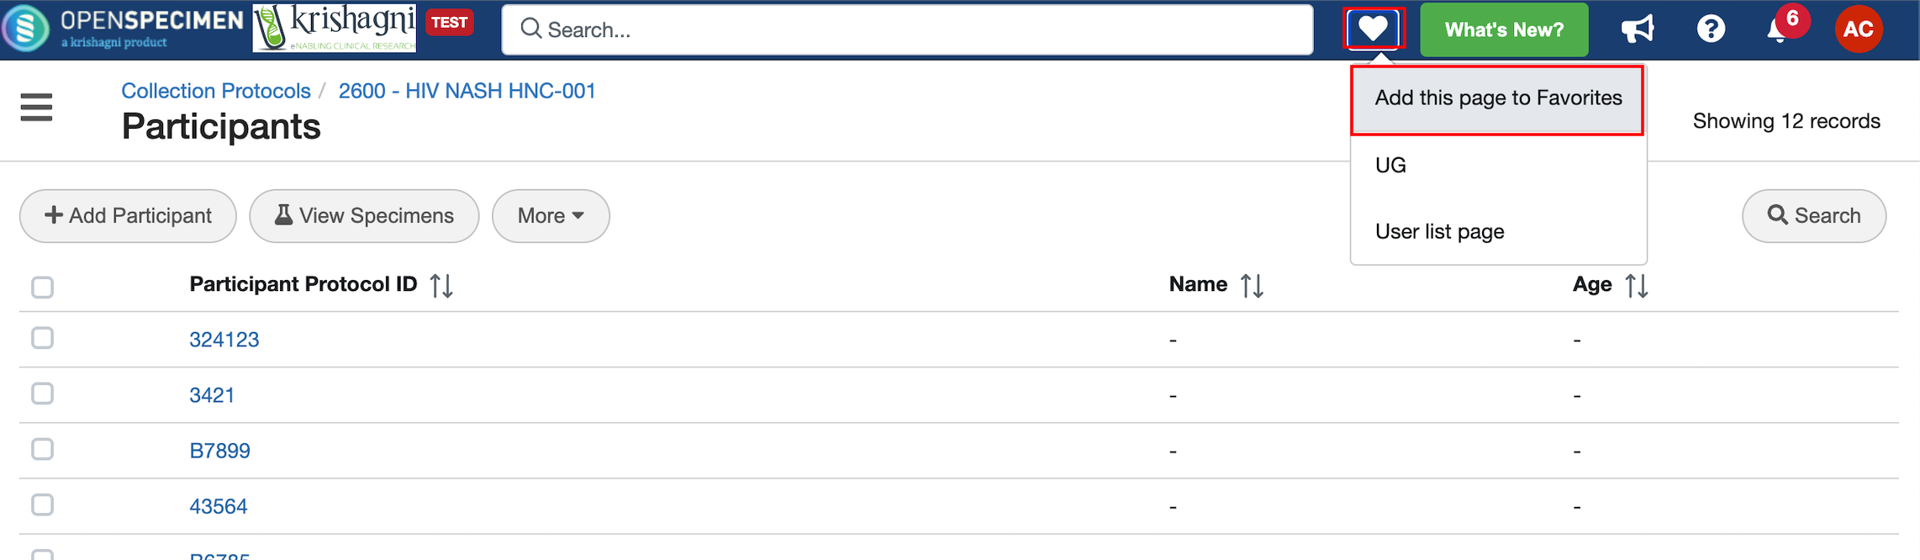The height and width of the screenshot is (560, 1920).
Task: Open the announcements megaphone icon
Action: [x=1637, y=29]
